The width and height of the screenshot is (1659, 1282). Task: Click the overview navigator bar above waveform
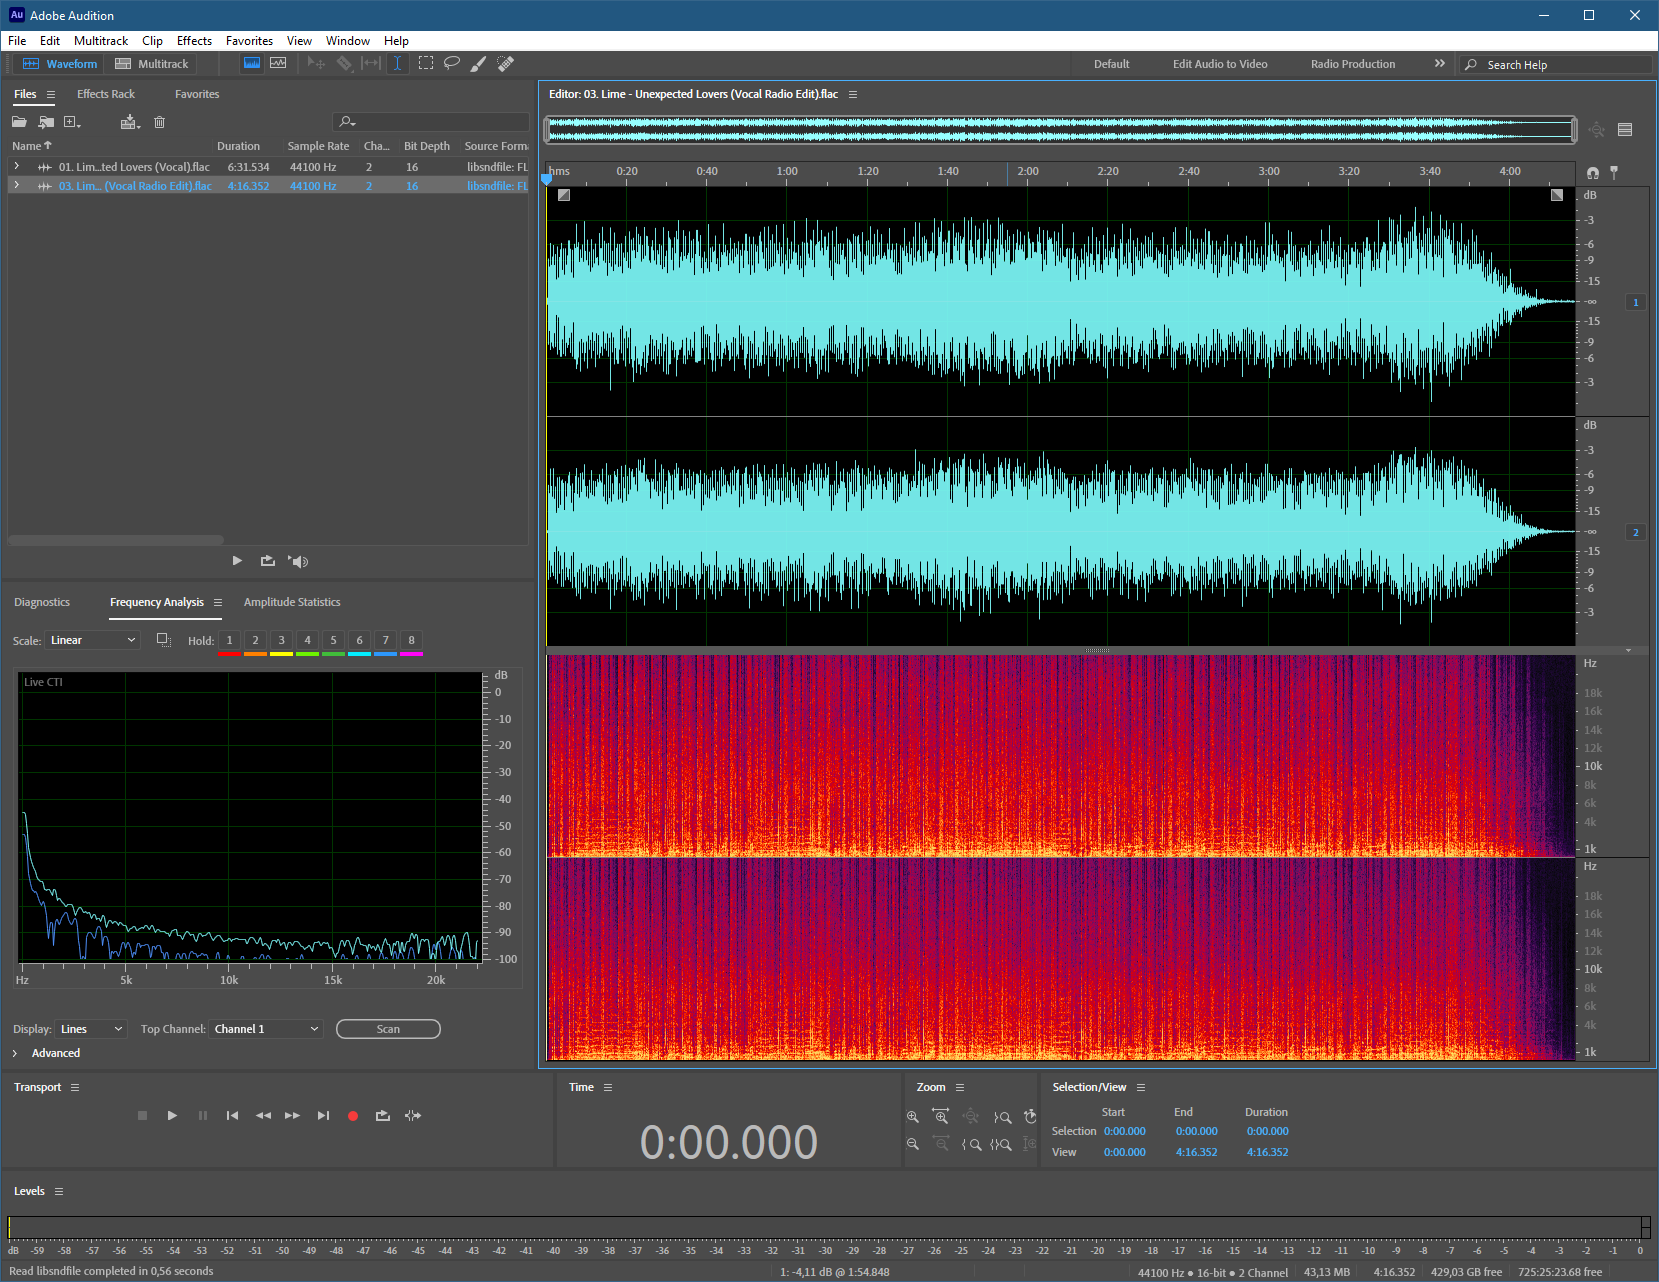coord(1060,129)
